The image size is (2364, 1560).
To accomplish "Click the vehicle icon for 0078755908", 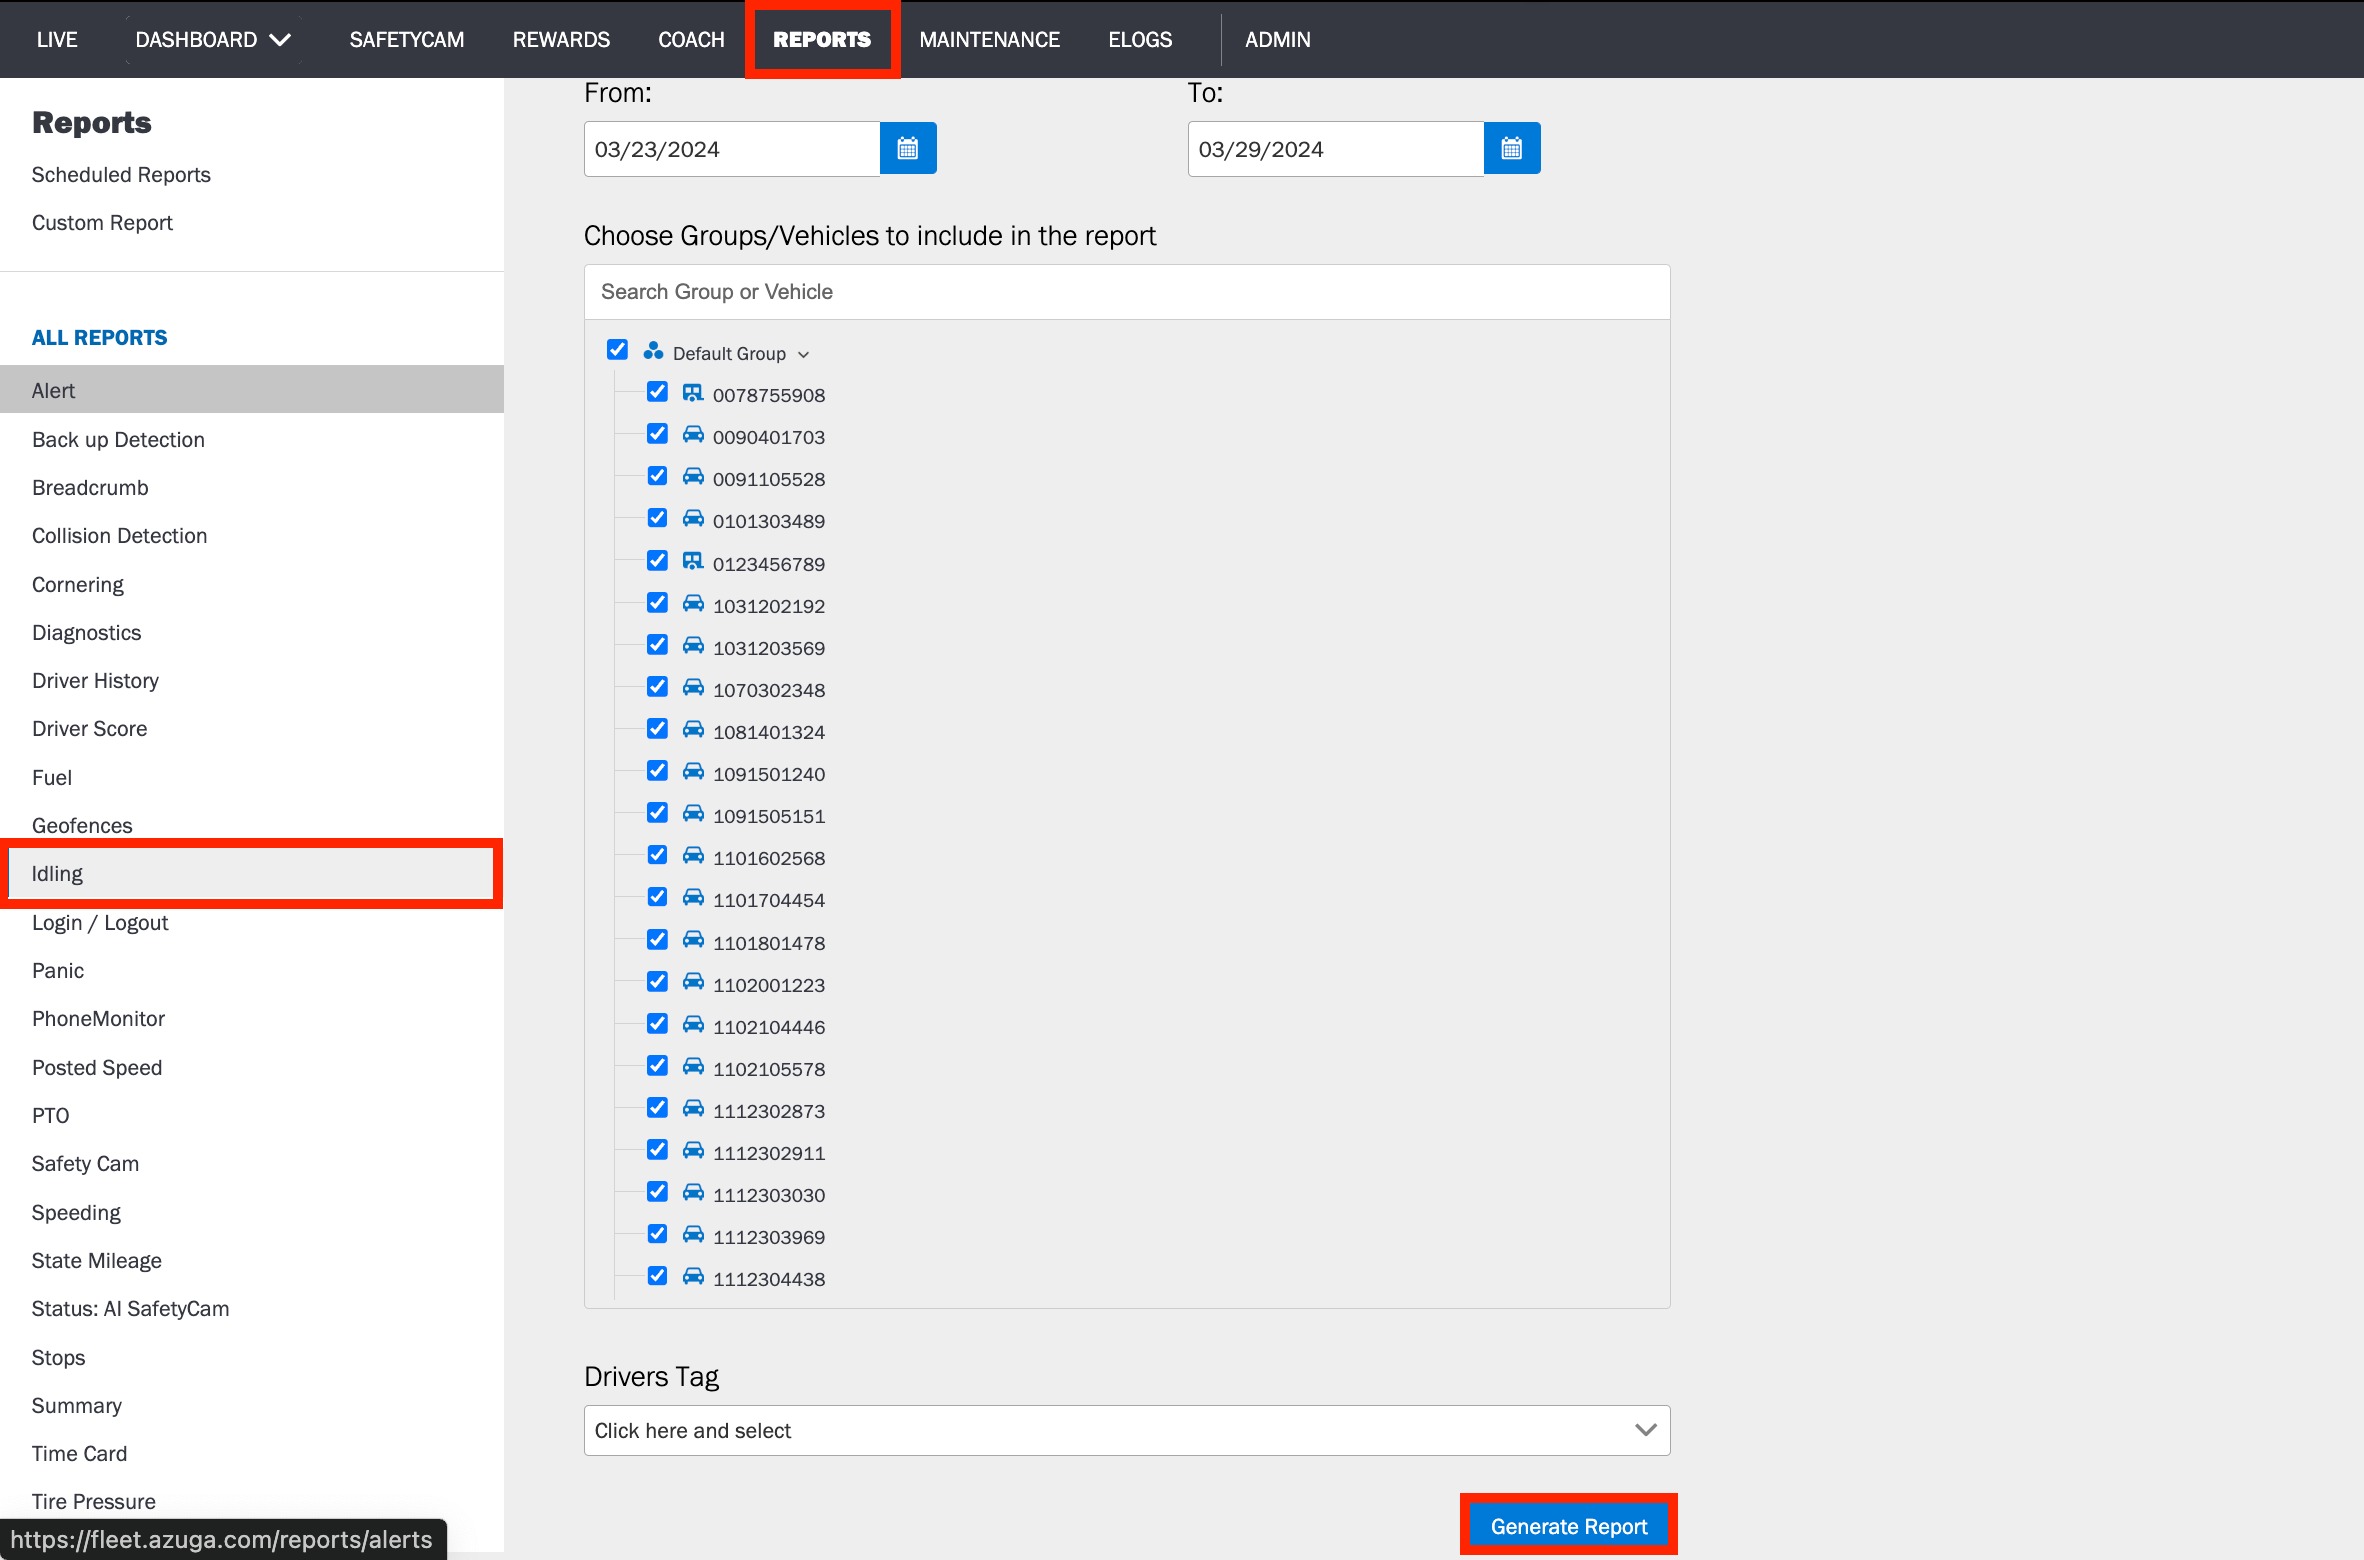I will point(693,393).
